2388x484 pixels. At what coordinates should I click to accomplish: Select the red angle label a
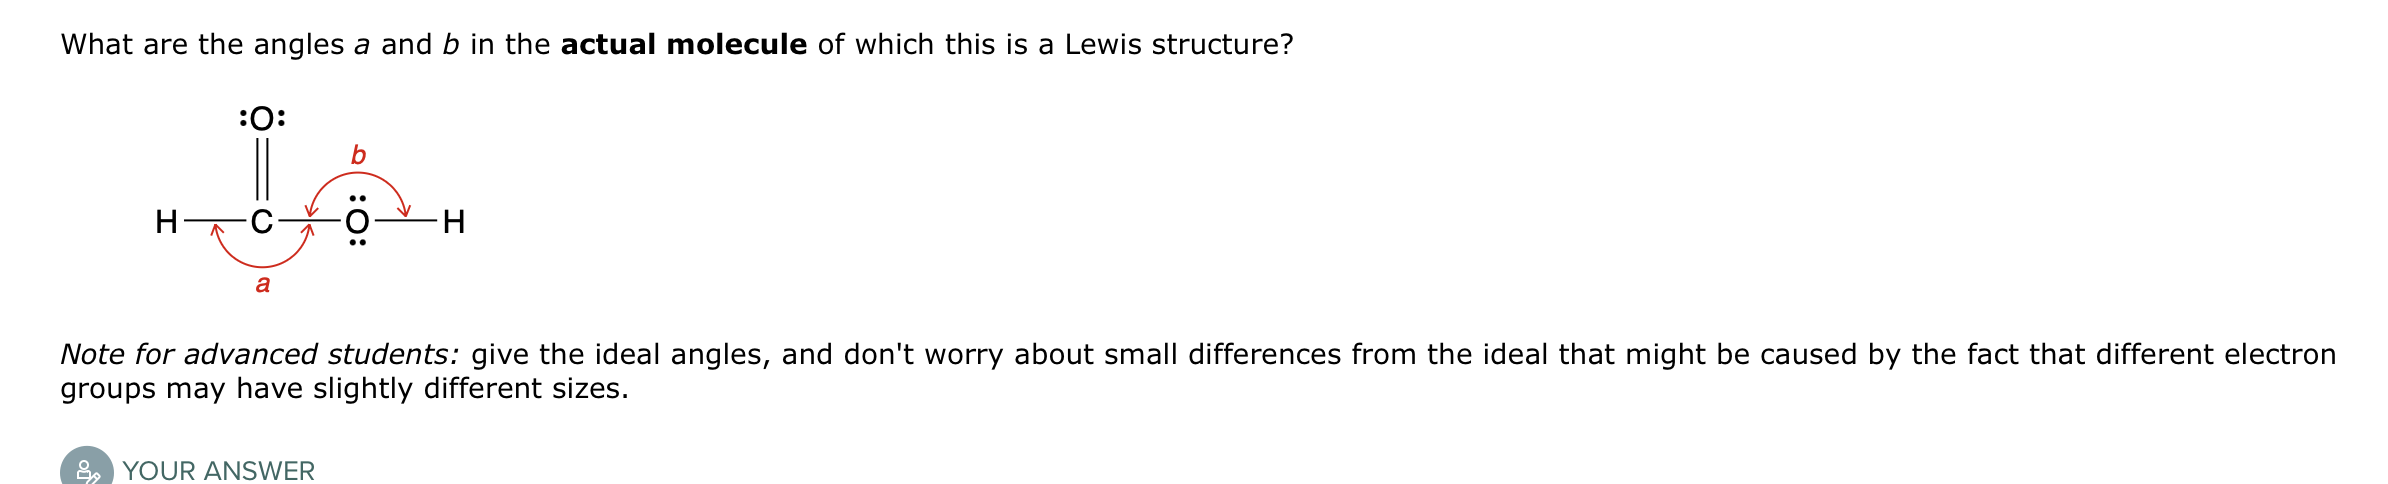262,284
